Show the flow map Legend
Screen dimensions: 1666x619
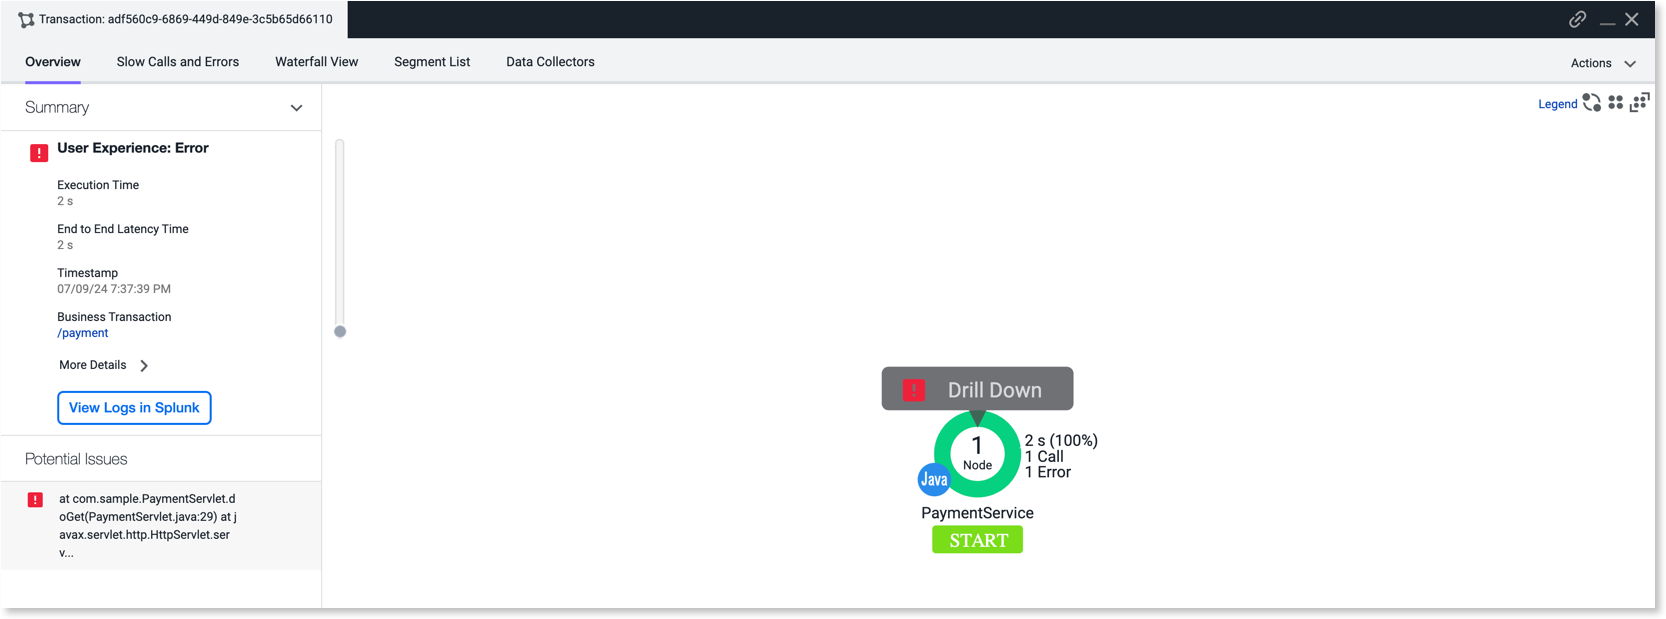[x=1557, y=104]
